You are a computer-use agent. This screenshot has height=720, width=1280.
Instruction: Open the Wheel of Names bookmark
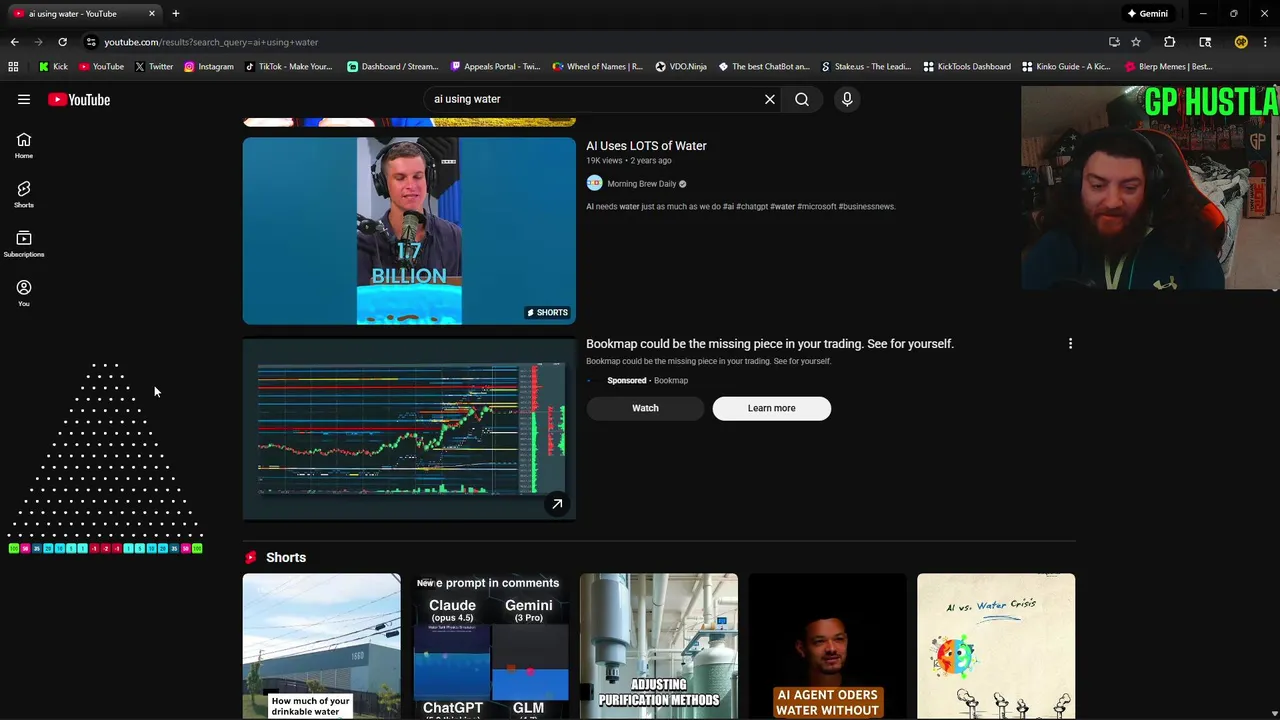click(598, 67)
